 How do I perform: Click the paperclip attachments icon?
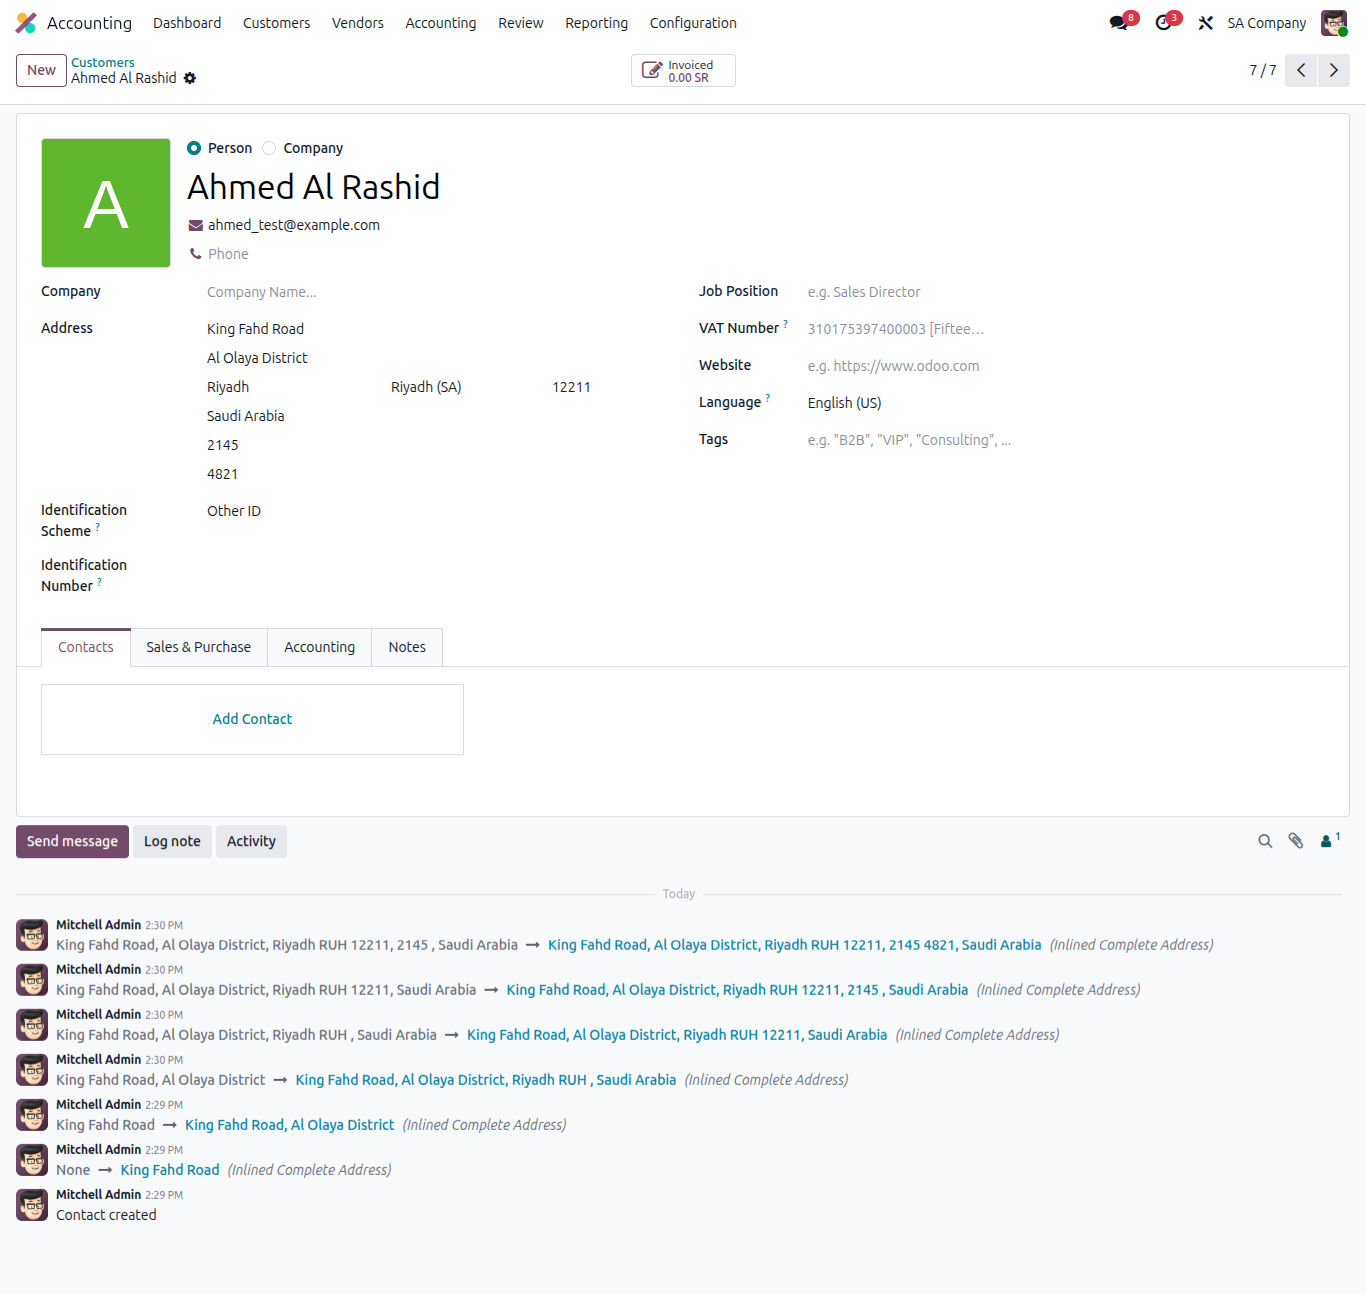pyautogui.click(x=1296, y=841)
